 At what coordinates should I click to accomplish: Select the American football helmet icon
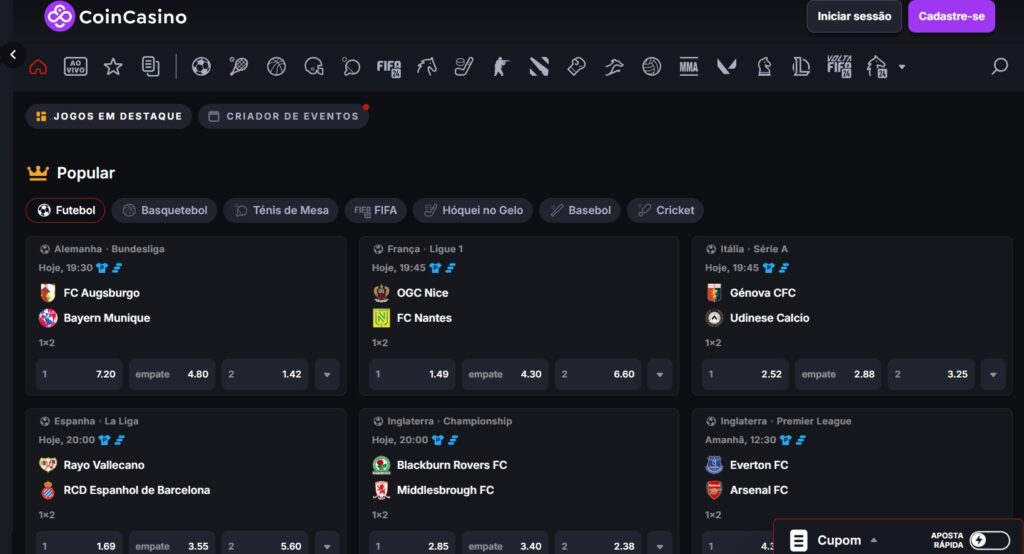pos(314,67)
